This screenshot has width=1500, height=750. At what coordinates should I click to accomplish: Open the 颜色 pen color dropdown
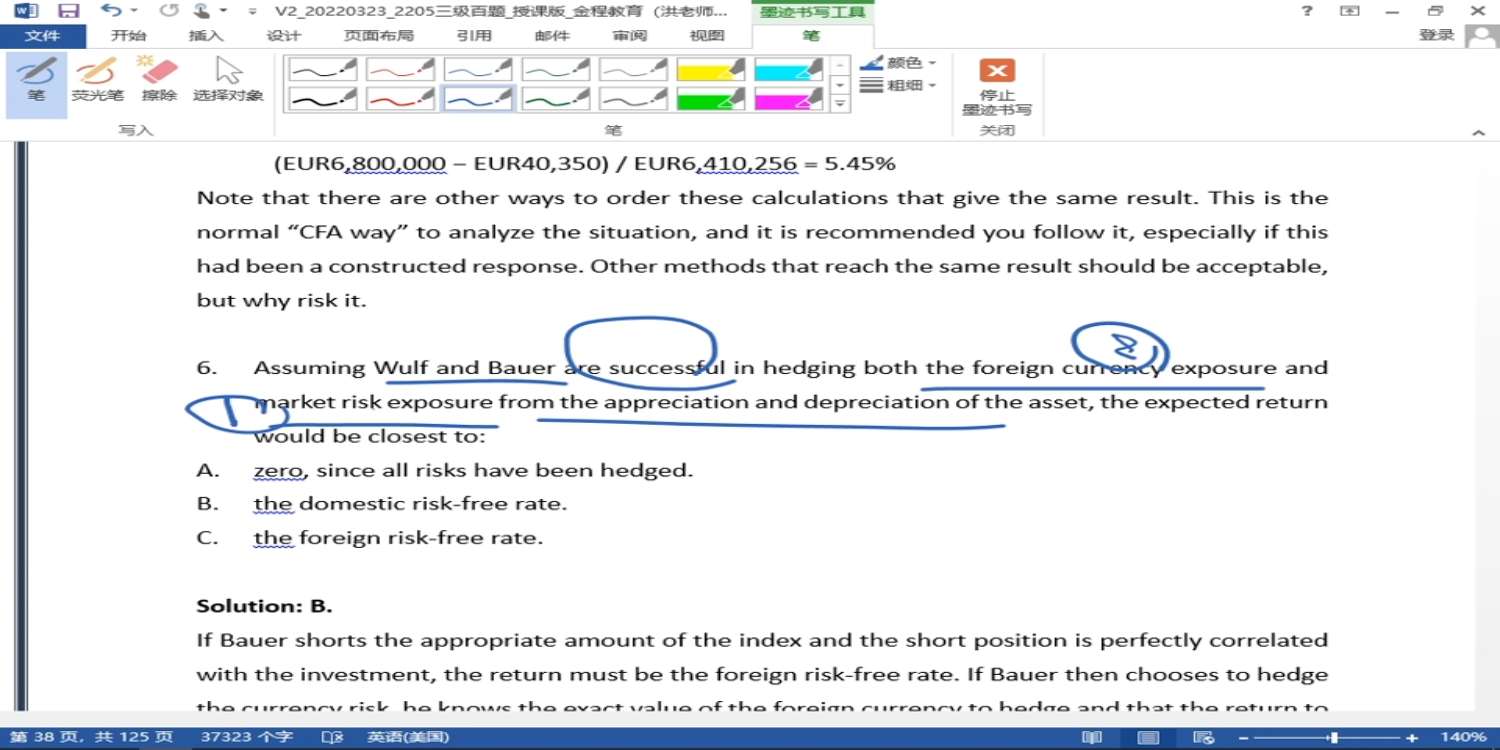pyautogui.click(x=898, y=63)
